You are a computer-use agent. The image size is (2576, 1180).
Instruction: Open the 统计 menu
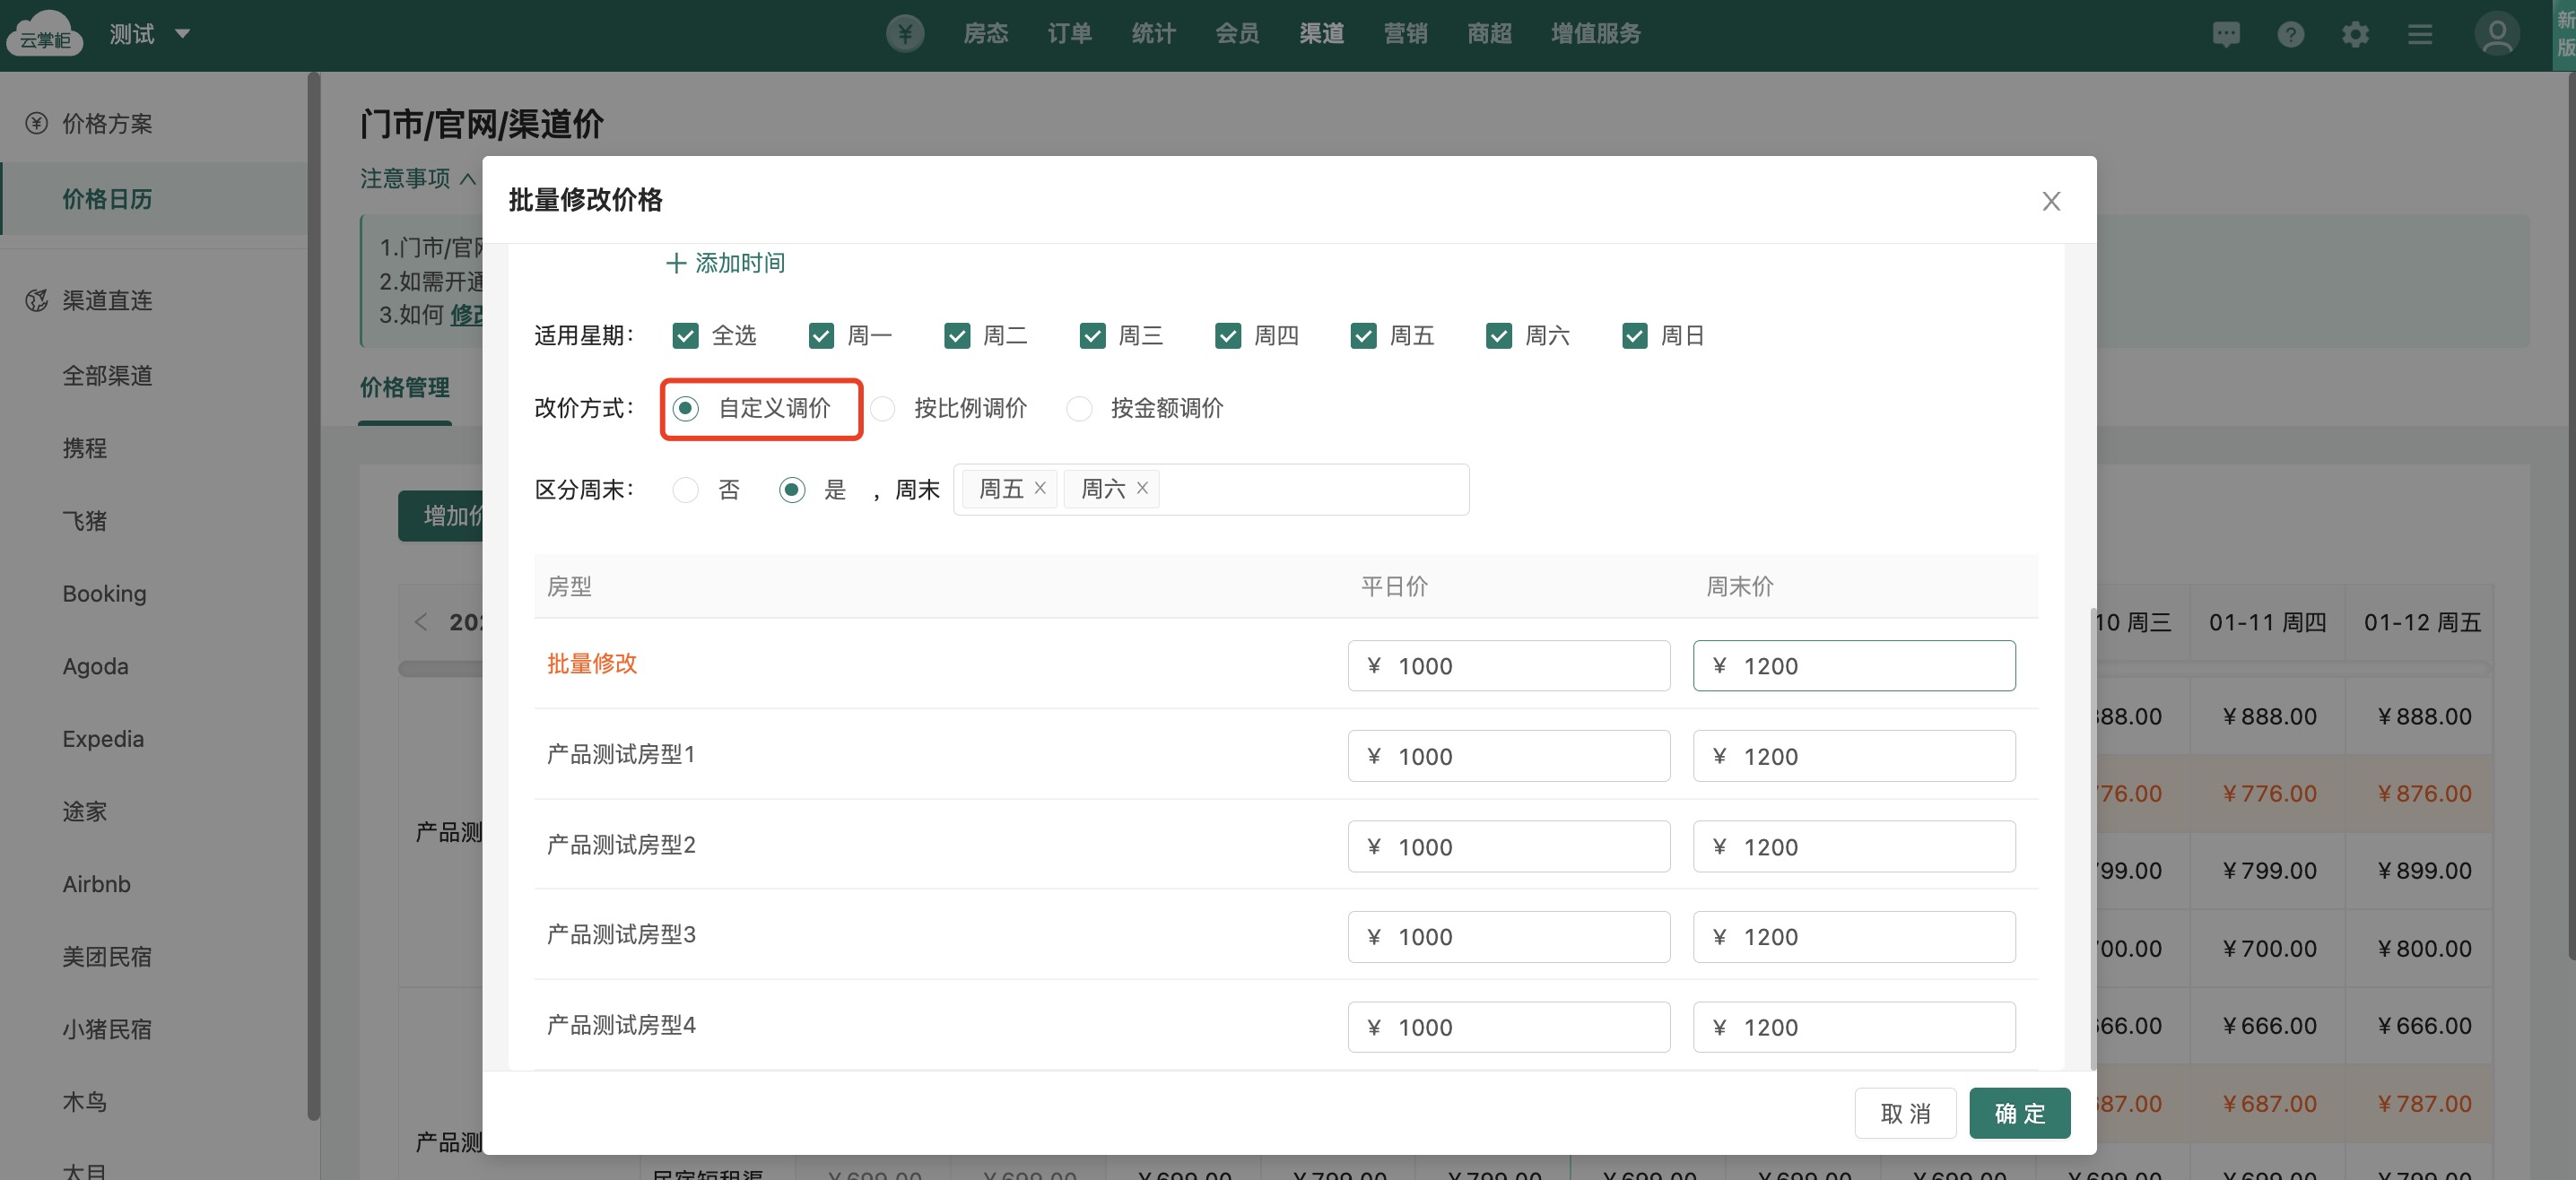click(x=1153, y=34)
